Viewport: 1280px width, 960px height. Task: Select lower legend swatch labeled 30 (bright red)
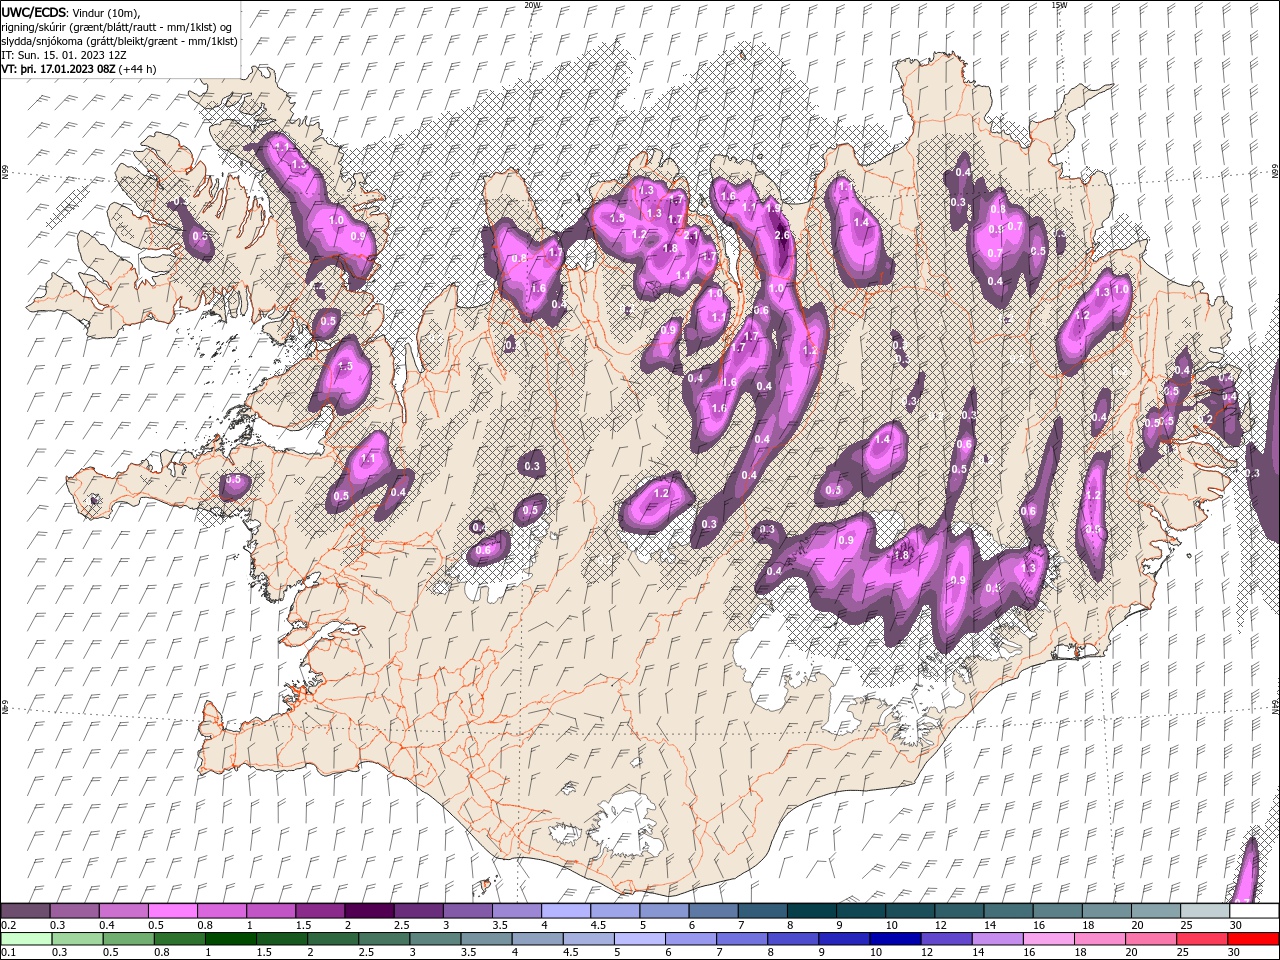click(1253, 939)
